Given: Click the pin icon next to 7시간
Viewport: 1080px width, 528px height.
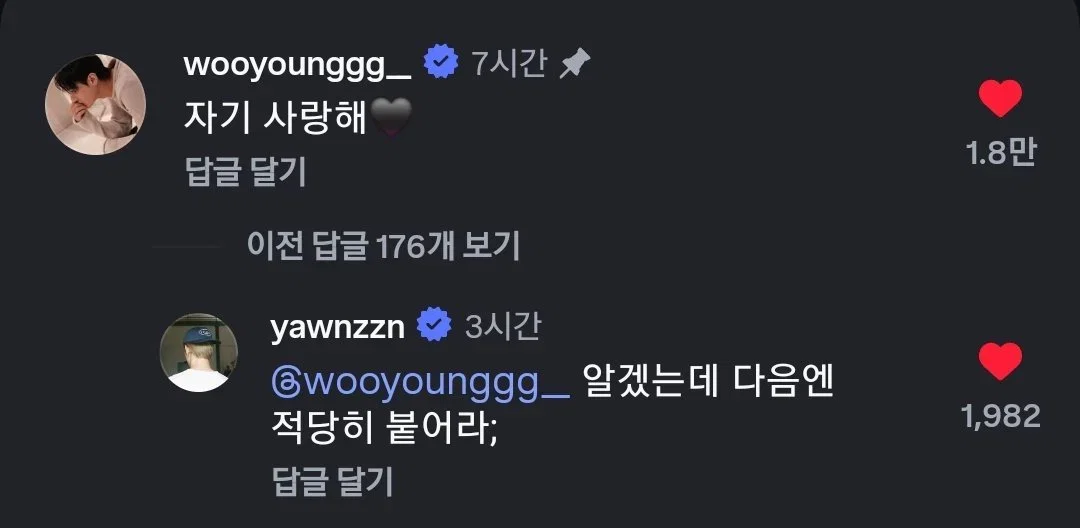Looking at the screenshot, I should pos(574,65).
